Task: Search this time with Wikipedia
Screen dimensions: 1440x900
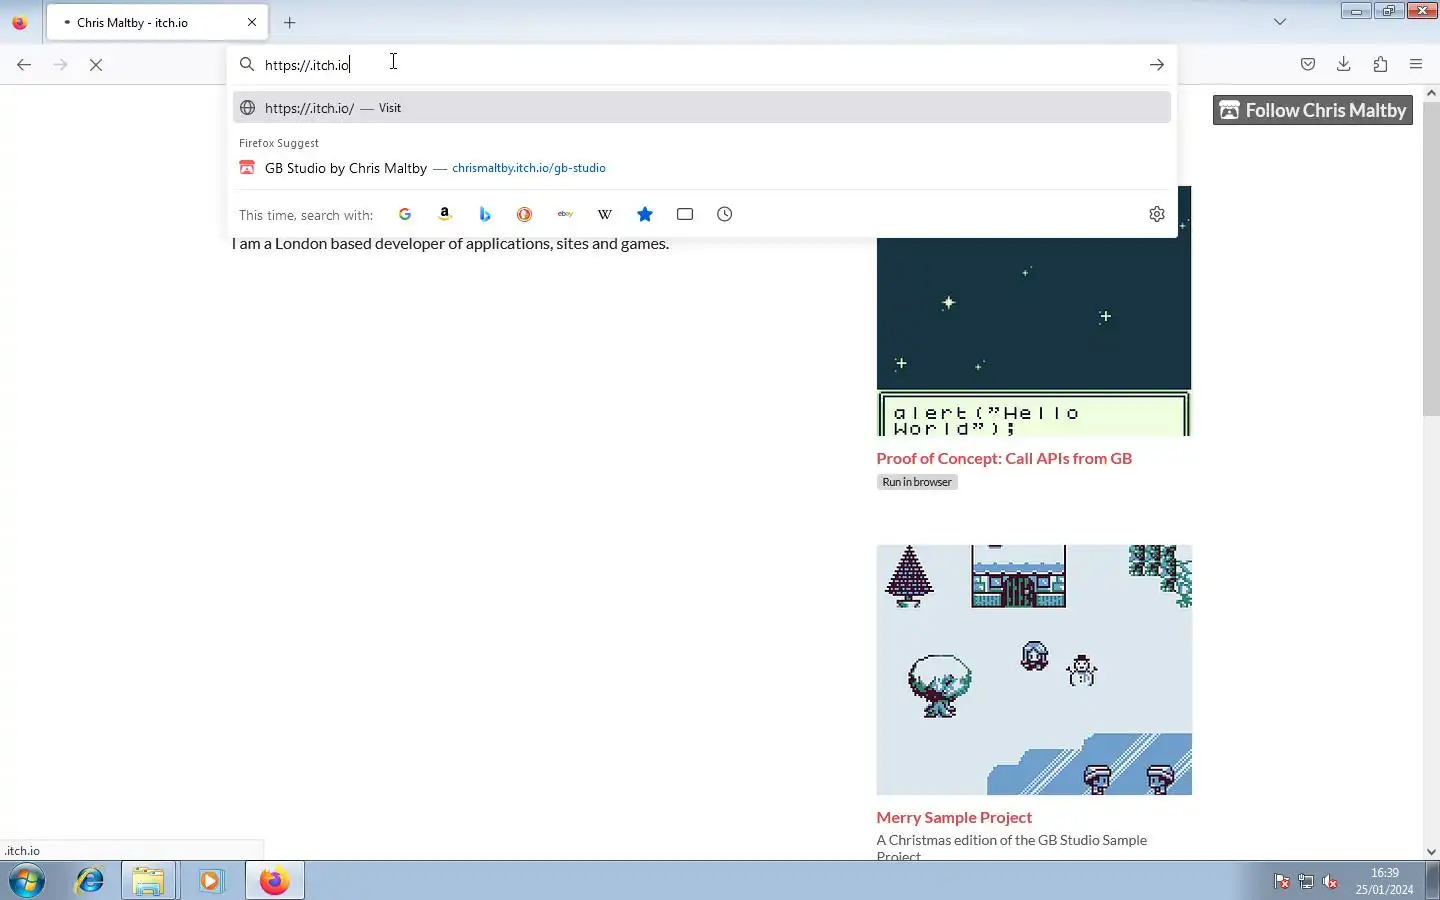Action: pos(605,214)
